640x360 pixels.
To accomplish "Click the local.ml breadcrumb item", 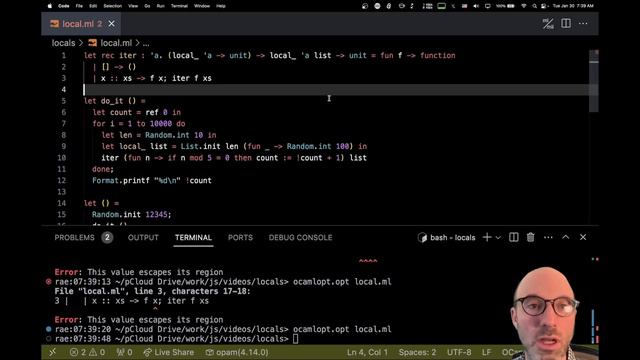I will (x=110, y=43).
